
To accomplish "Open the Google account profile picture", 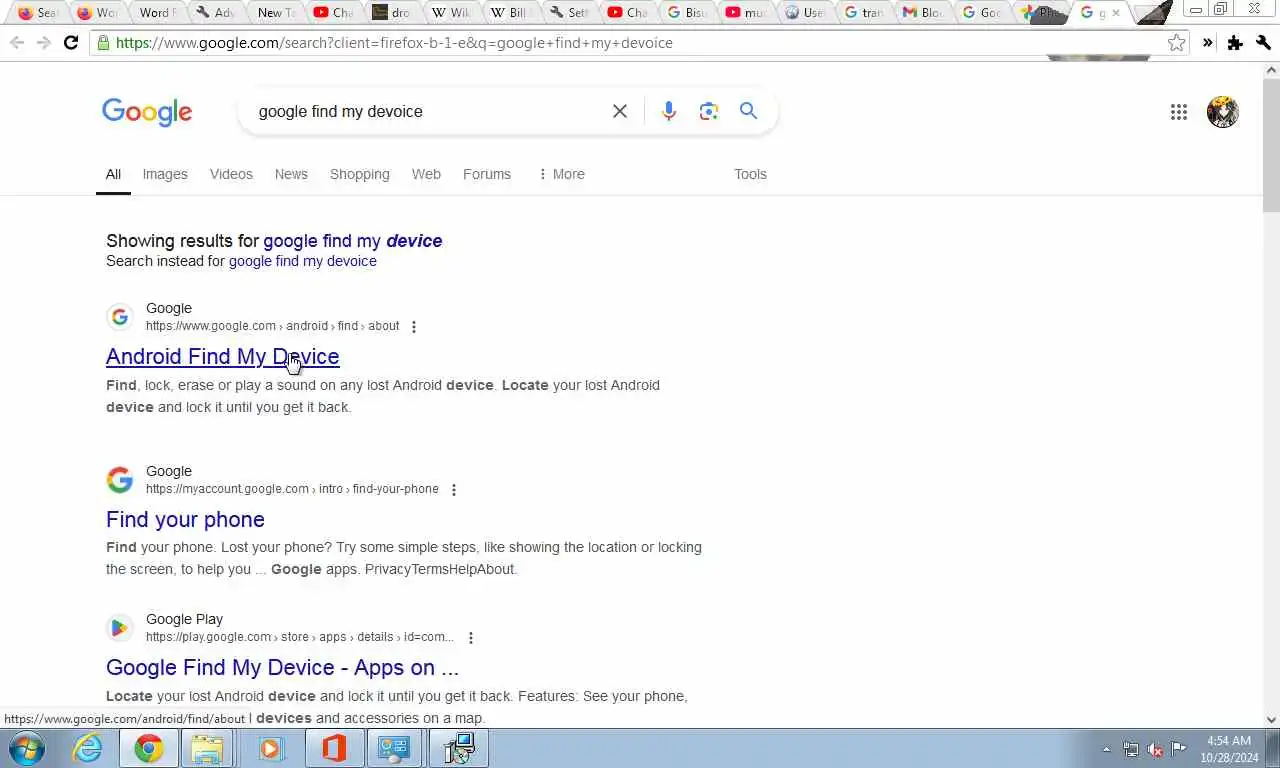I will pos(1223,112).
